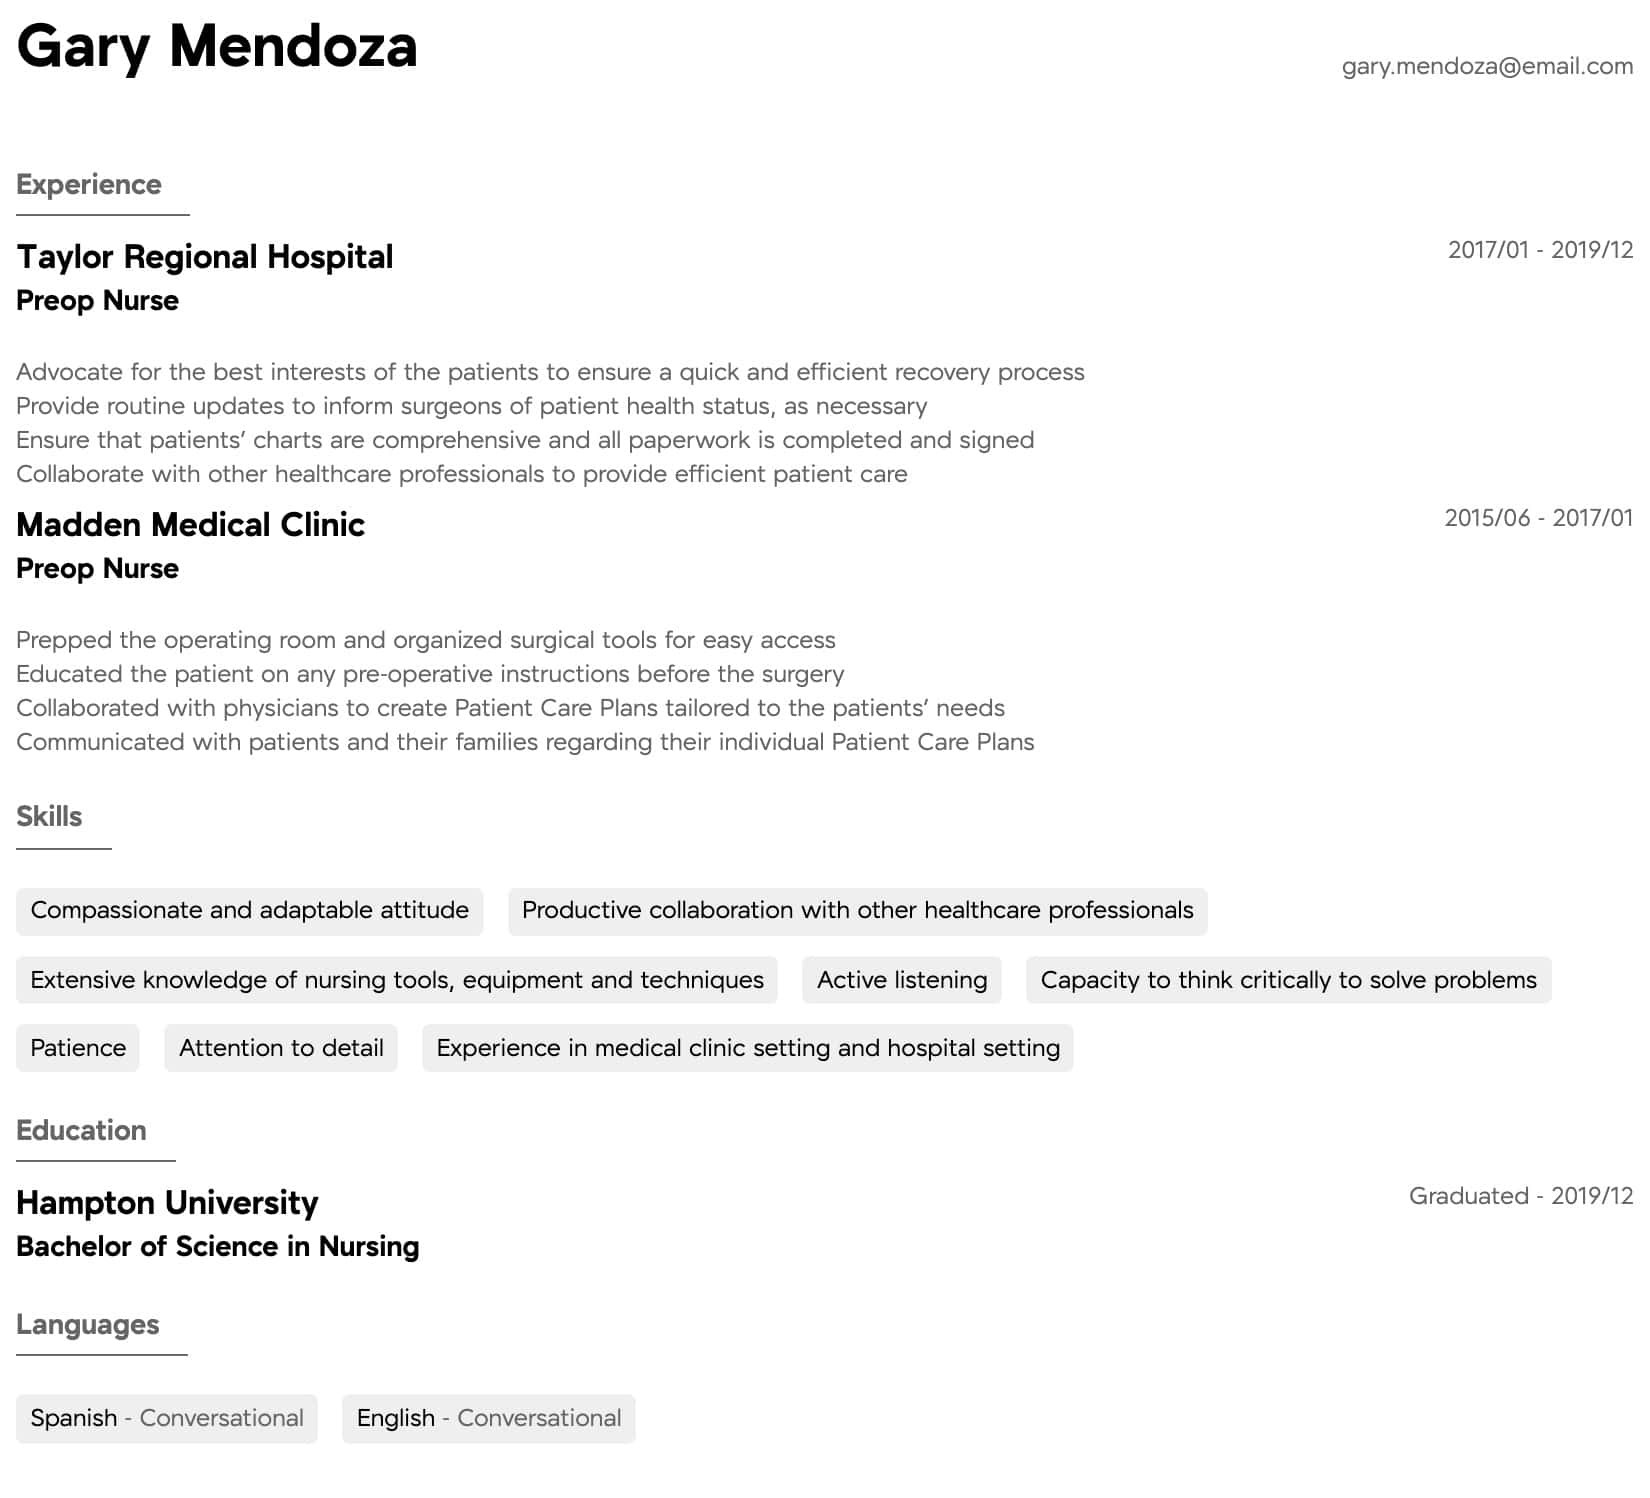Select the Skills section heading
1650x1498 pixels.
(x=49, y=817)
